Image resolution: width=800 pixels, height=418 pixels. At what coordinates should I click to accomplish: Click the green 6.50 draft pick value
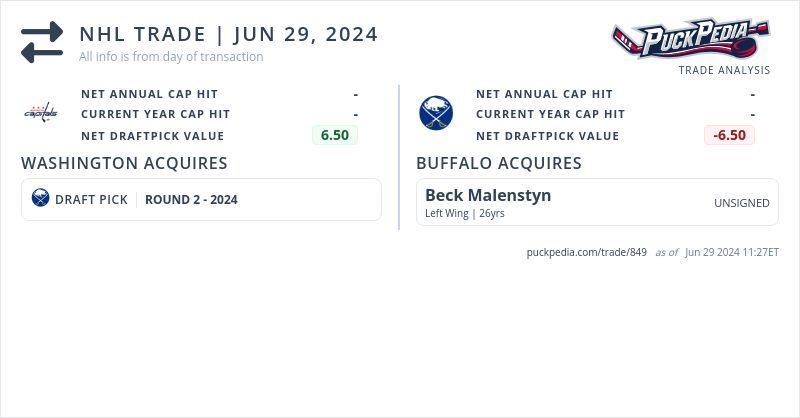point(334,135)
